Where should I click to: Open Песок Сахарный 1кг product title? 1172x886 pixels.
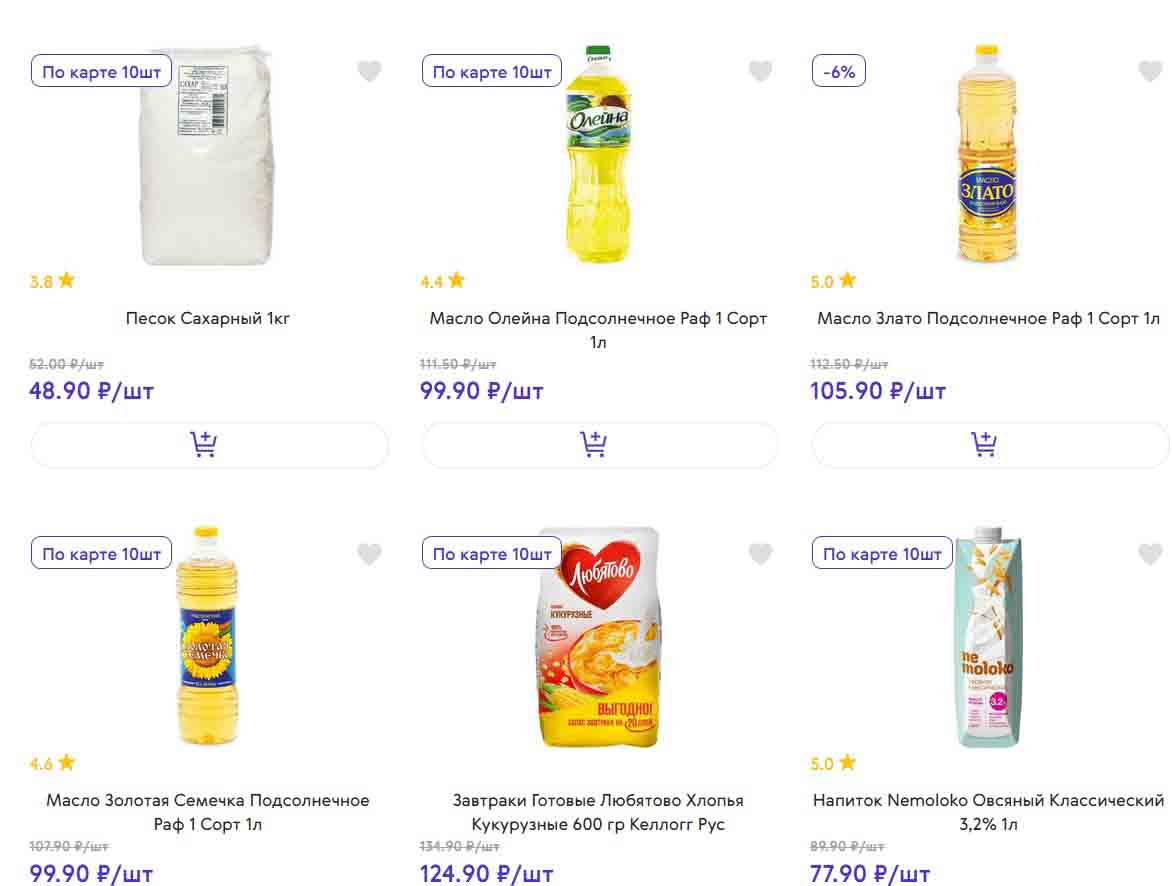tap(208, 319)
